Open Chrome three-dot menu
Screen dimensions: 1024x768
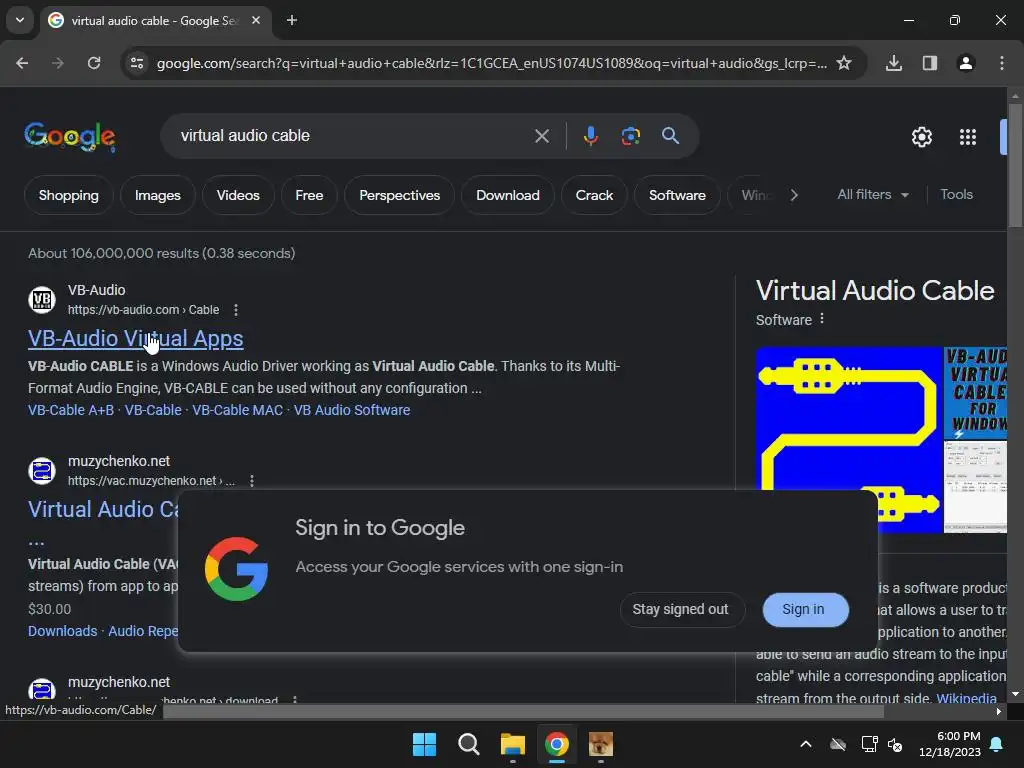click(x=1002, y=63)
